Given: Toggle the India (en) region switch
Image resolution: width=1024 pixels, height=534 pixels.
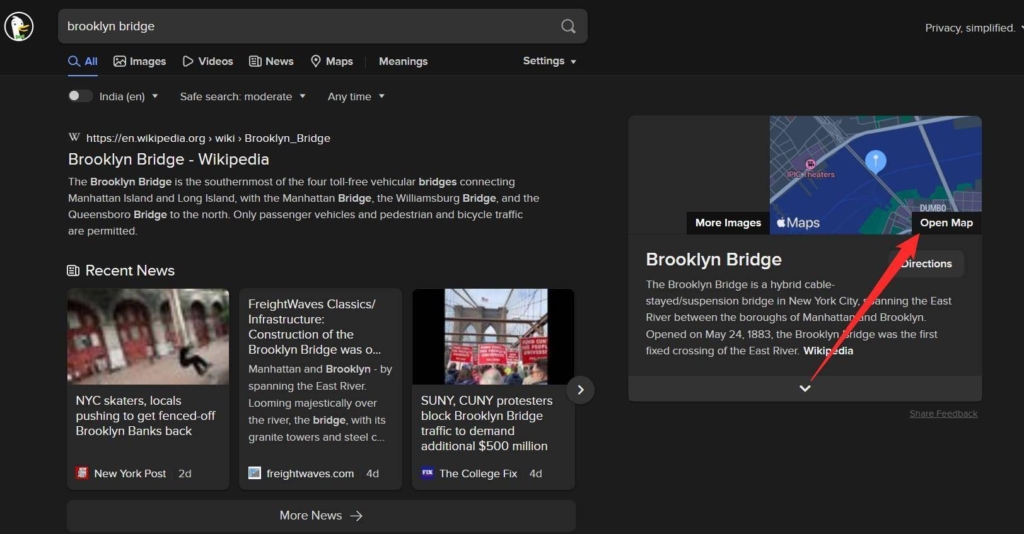Looking at the screenshot, I should pyautogui.click(x=80, y=96).
